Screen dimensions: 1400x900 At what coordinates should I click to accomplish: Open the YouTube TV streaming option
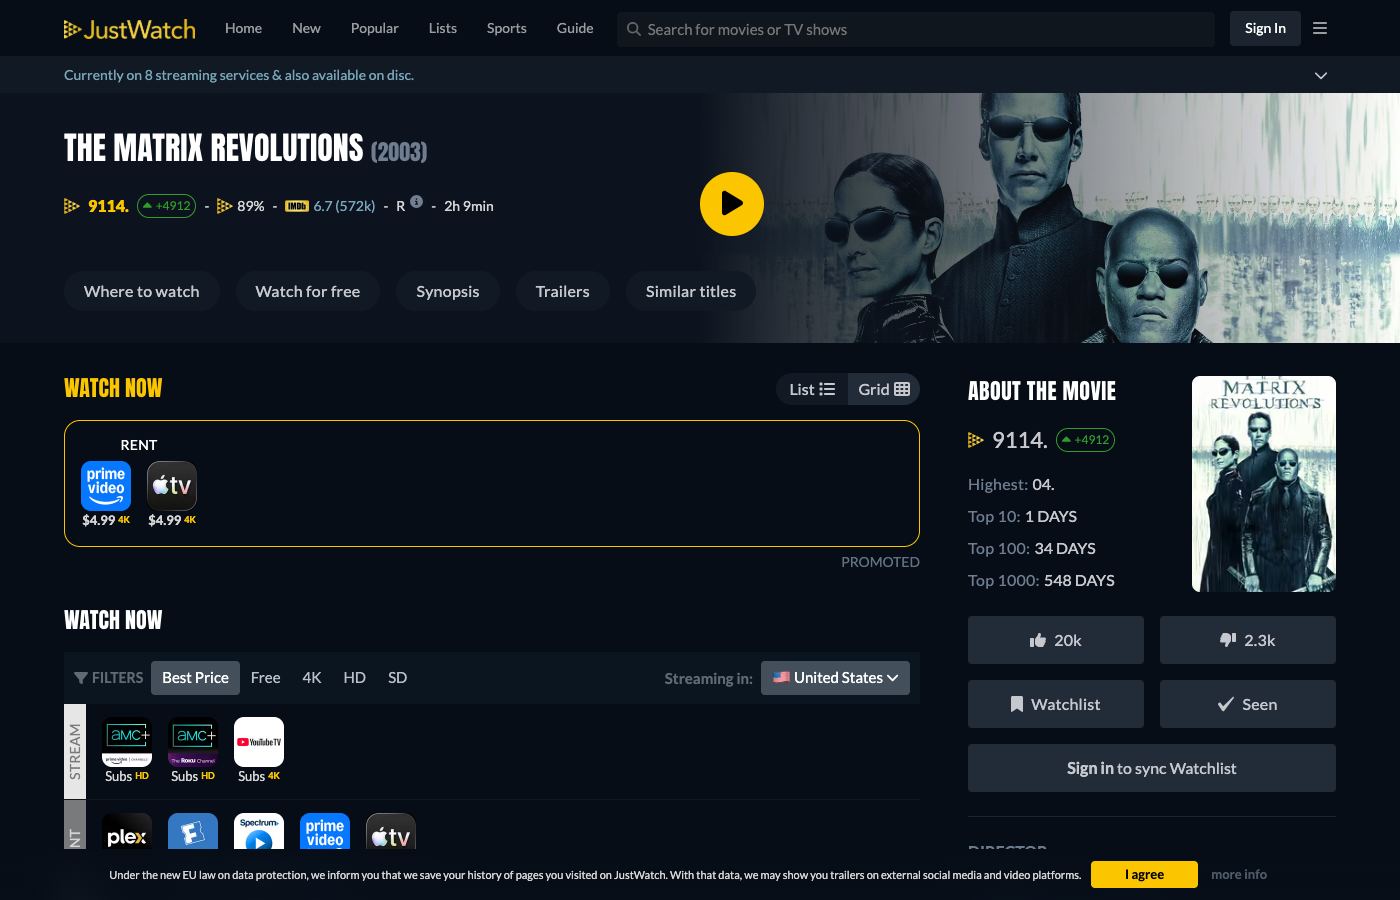[259, 743]
